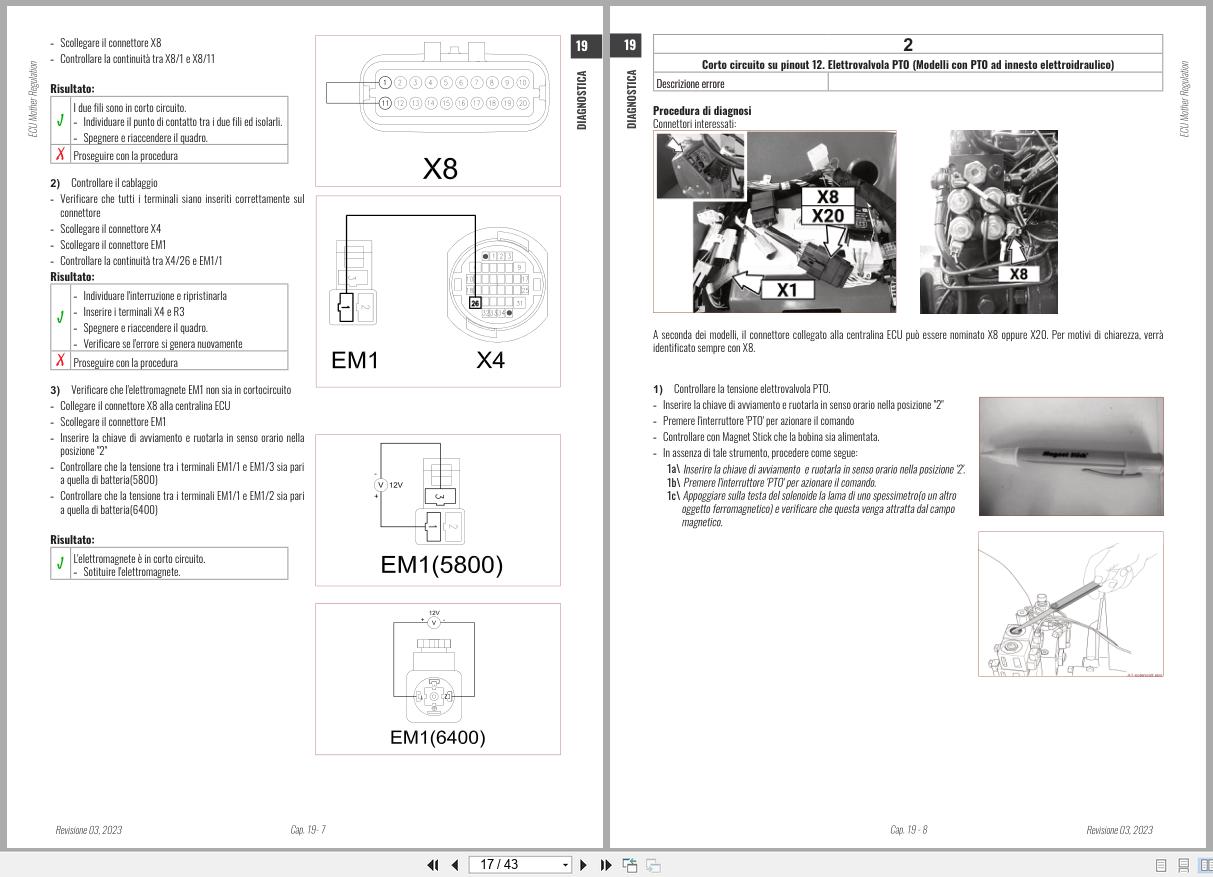Click 'Scollegare il connettore X8' line

coord(110,43)
